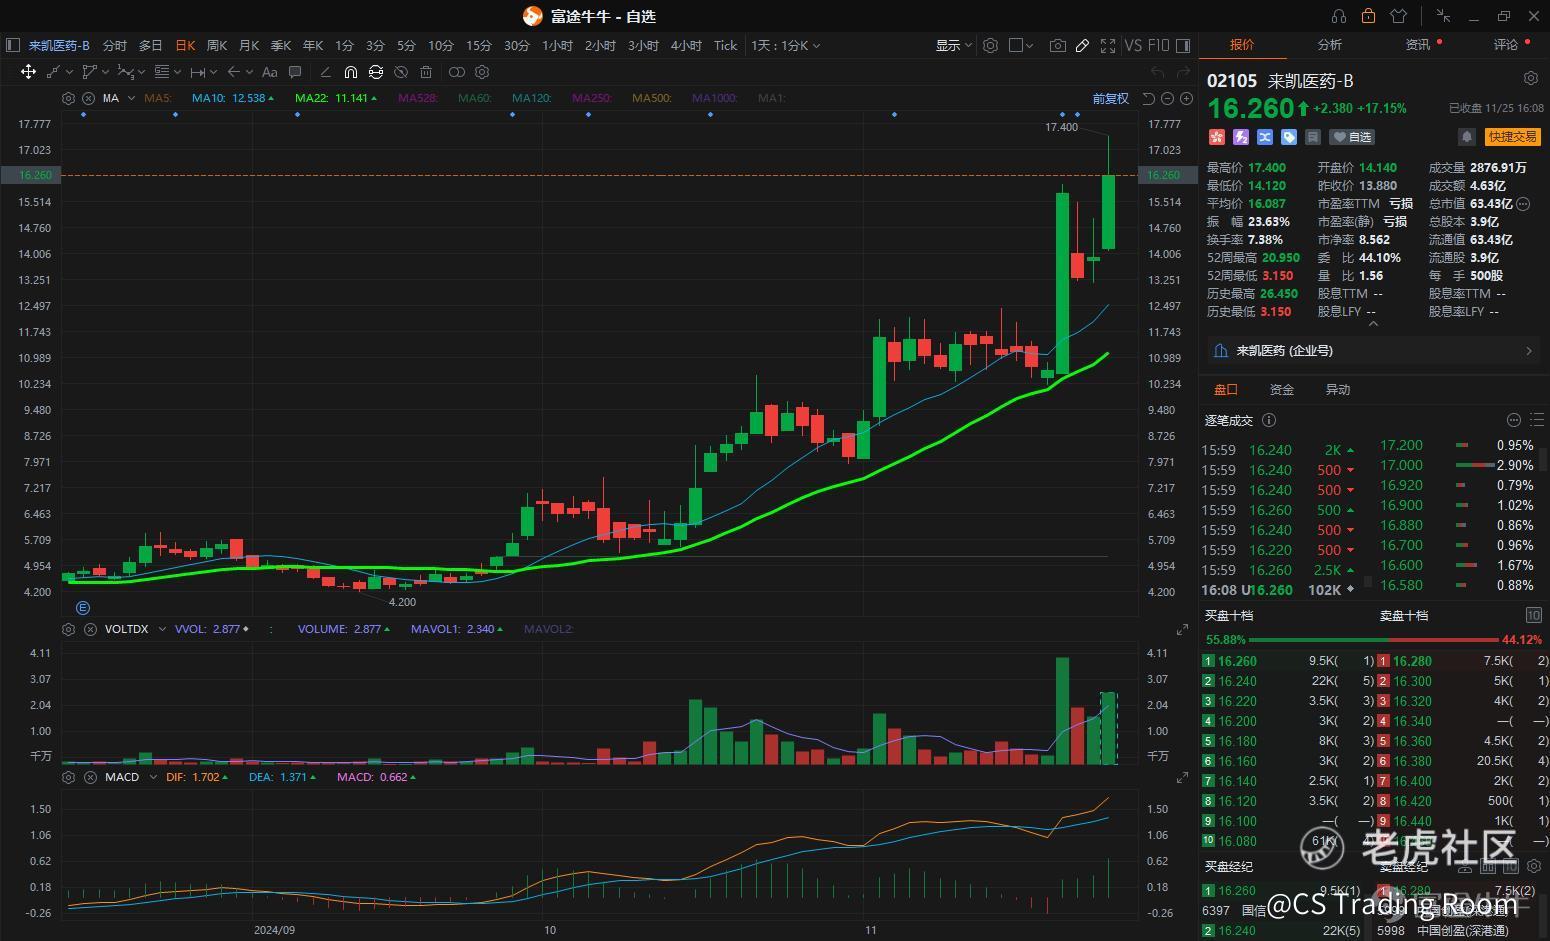Toggle the magnet snap tool

350,72
